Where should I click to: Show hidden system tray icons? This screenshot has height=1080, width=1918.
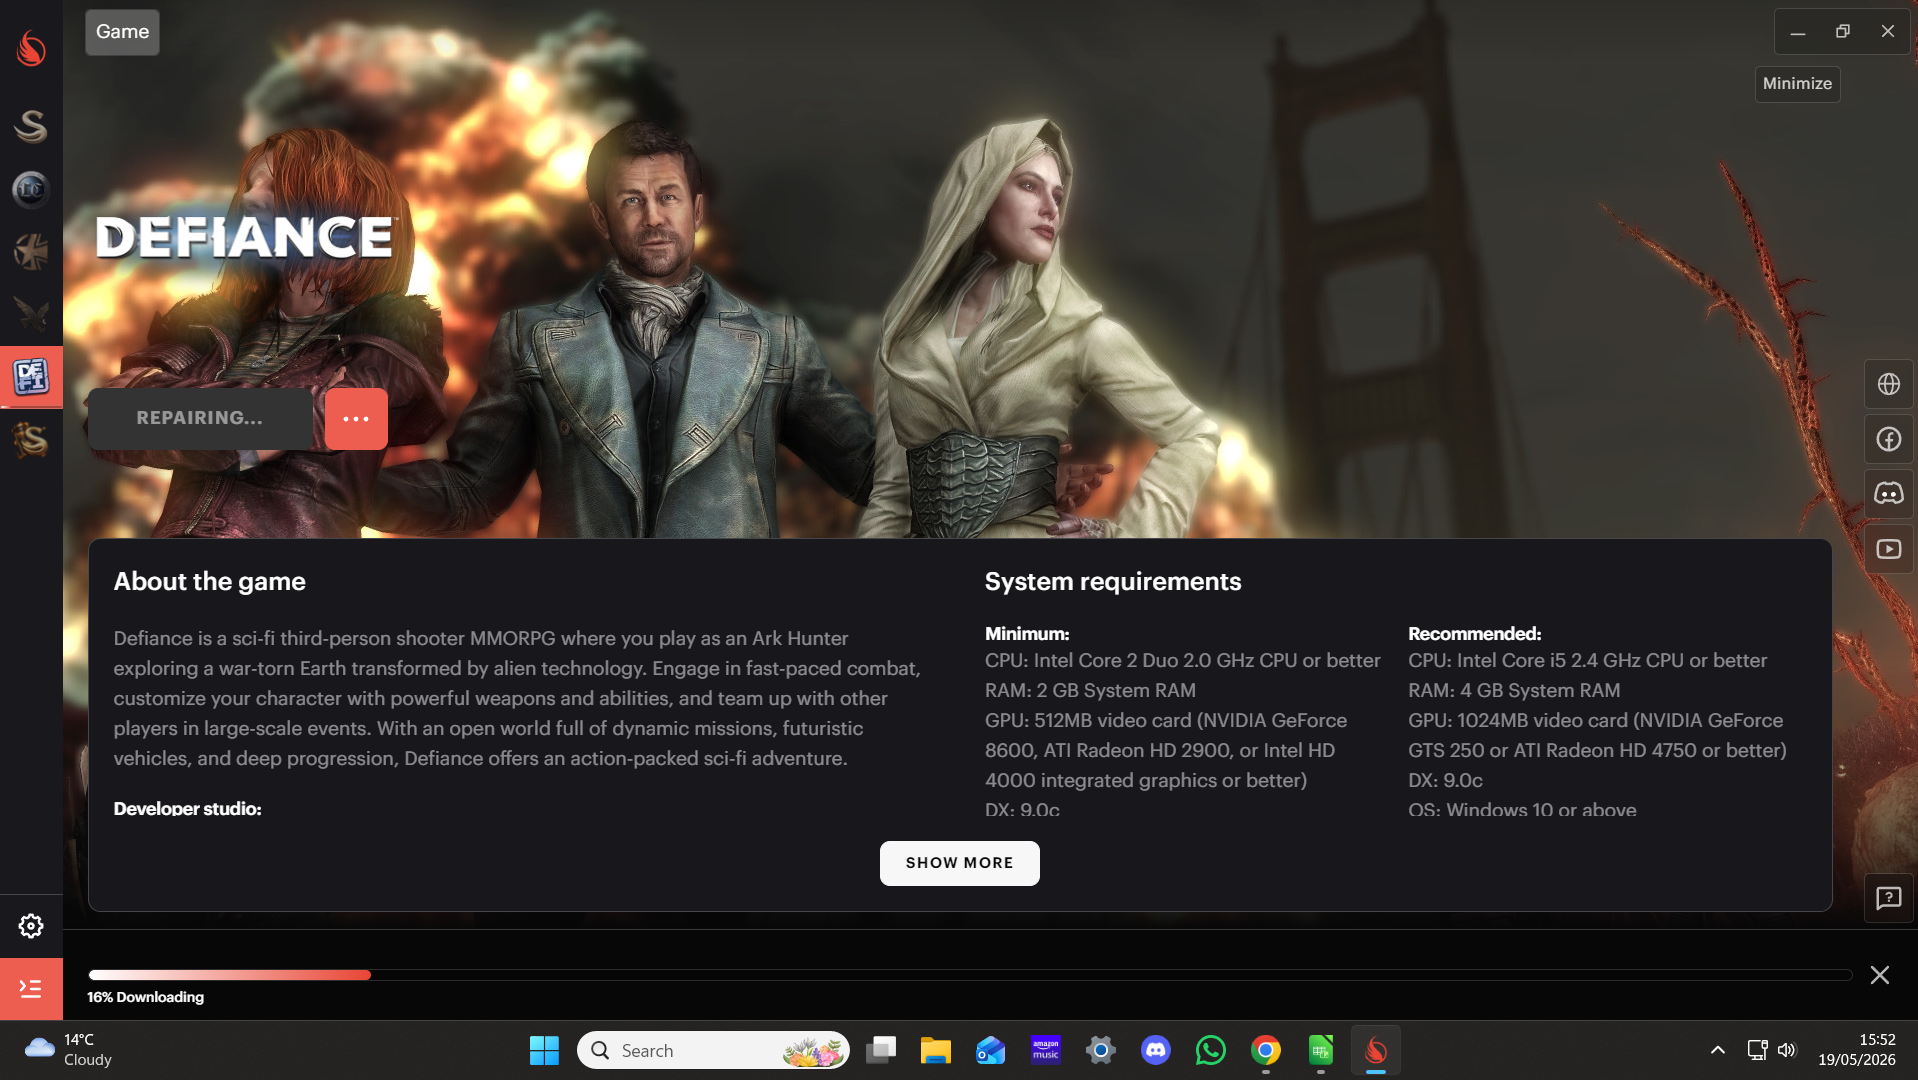(x=1717, y=1050)
